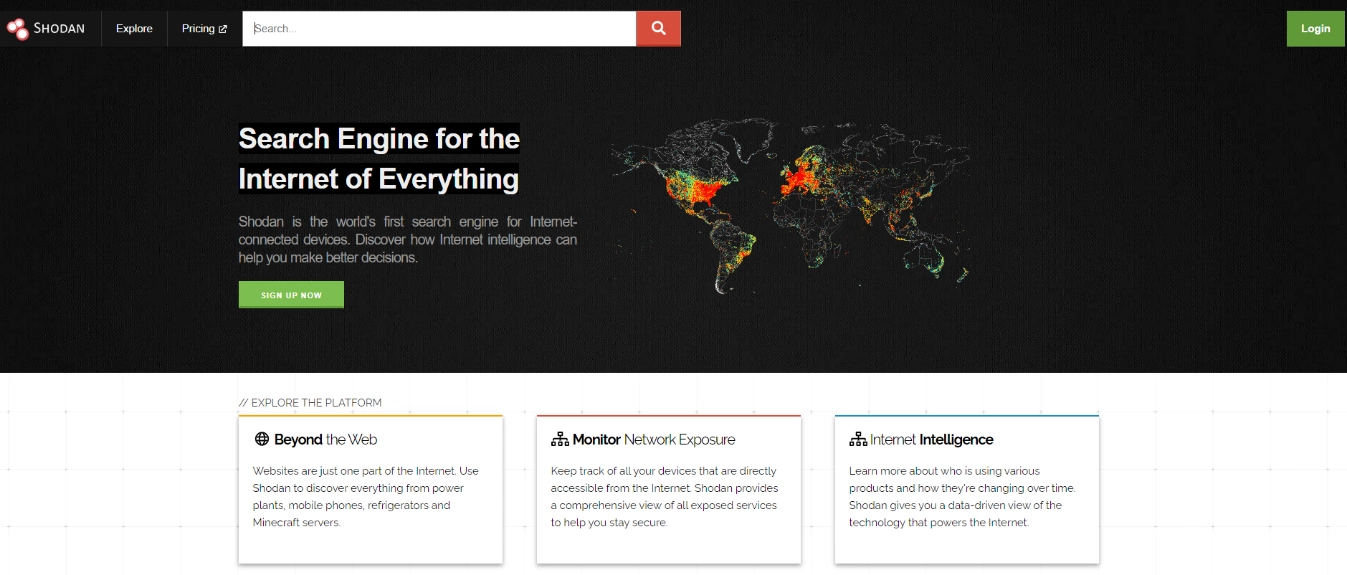Click the red magnifier search button
This screenshot has height=575, width=1347.
[659, 29]
